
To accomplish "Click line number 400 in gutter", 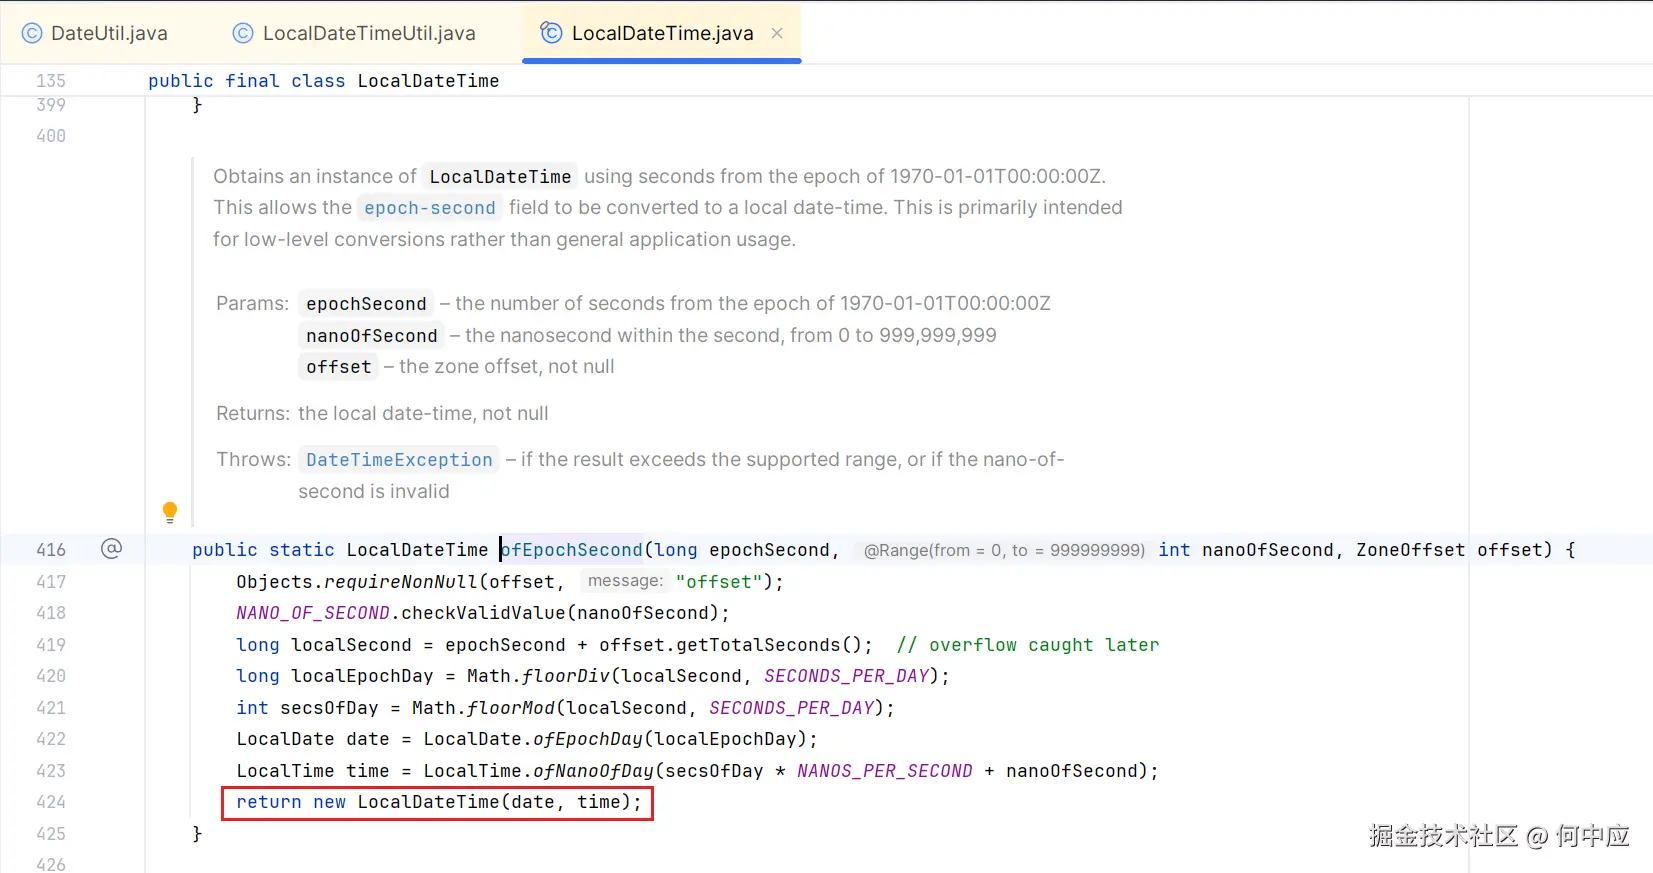I will pos(51,136).
